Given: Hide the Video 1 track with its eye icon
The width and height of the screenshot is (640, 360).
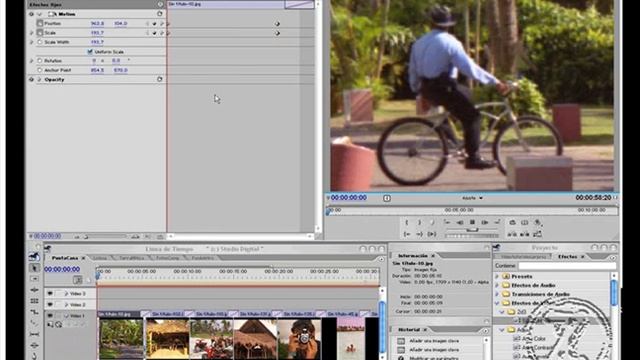Looking at the screenshot, I should (x=50, y=316).
